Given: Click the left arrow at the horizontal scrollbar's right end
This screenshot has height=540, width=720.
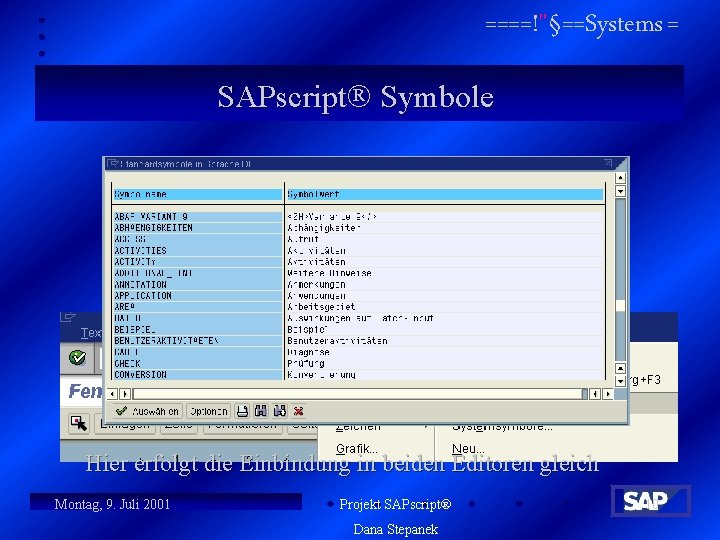Looking at the screenshot, I should pos(595,394).
